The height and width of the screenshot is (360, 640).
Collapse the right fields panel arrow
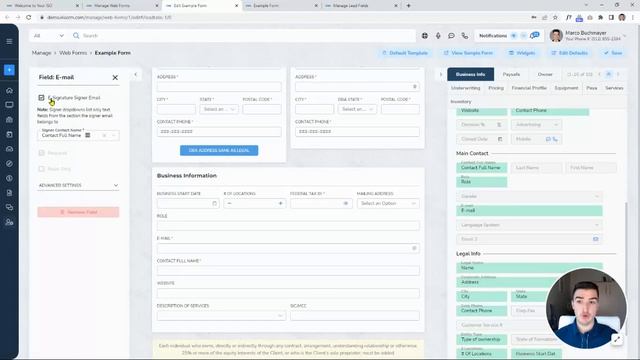(440, 74)
